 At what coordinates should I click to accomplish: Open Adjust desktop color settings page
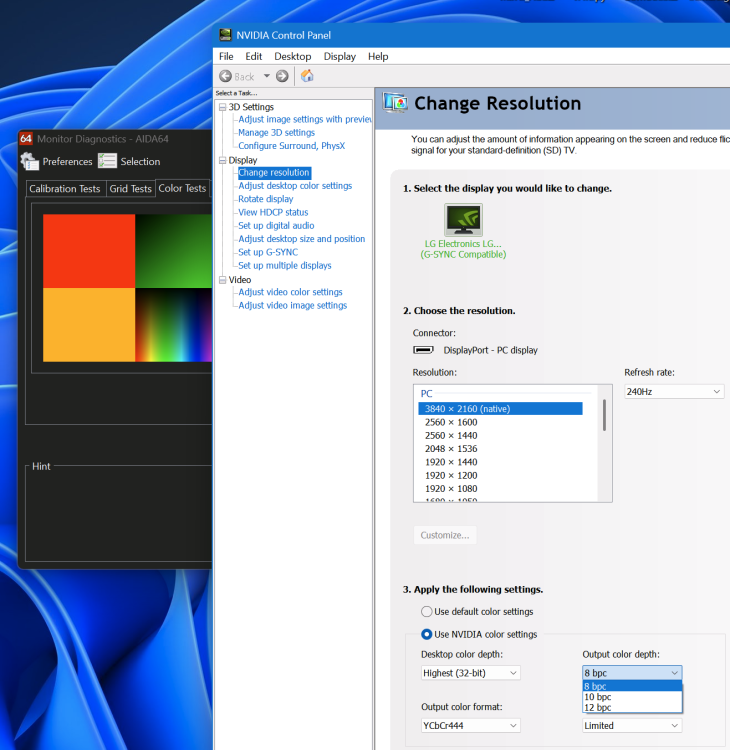coord(295,186)
